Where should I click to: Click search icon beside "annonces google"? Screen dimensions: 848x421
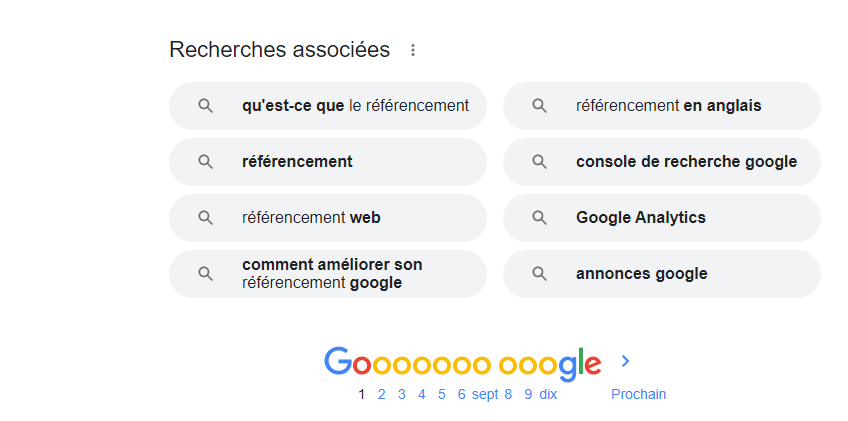pos(539,274)
